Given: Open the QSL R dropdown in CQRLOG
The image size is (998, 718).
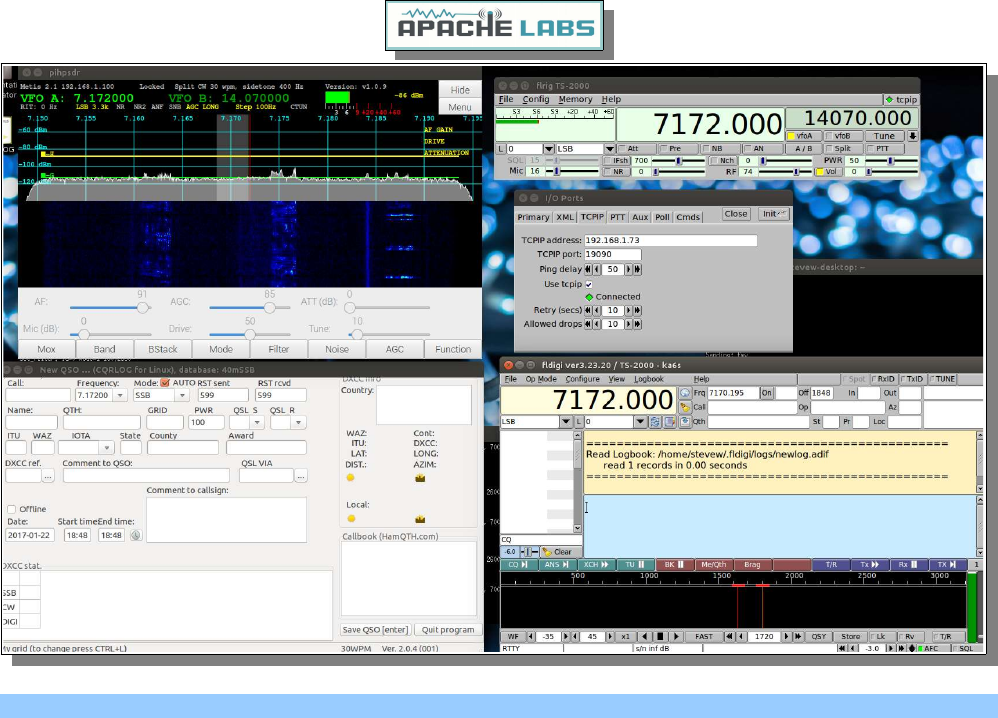Looking at the screenshot, I should click(299, 422).
